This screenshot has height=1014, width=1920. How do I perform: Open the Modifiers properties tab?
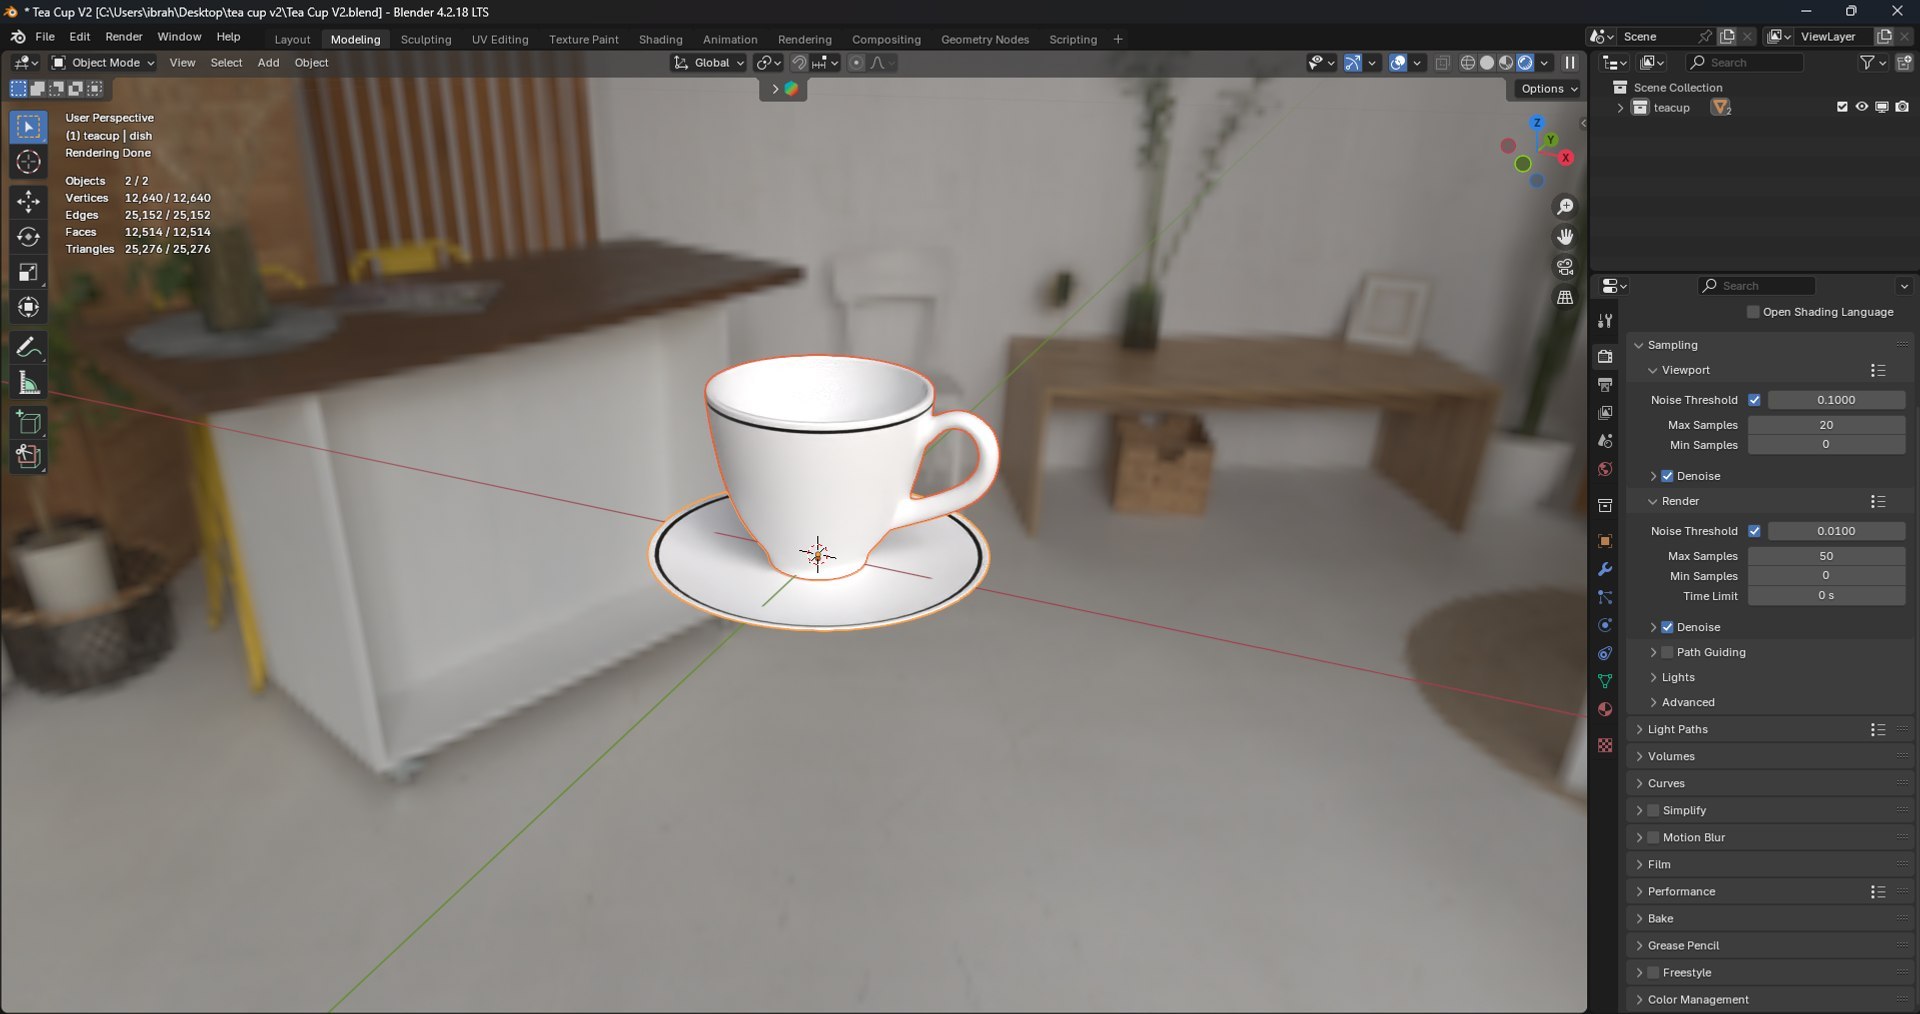click(1605, 569)
